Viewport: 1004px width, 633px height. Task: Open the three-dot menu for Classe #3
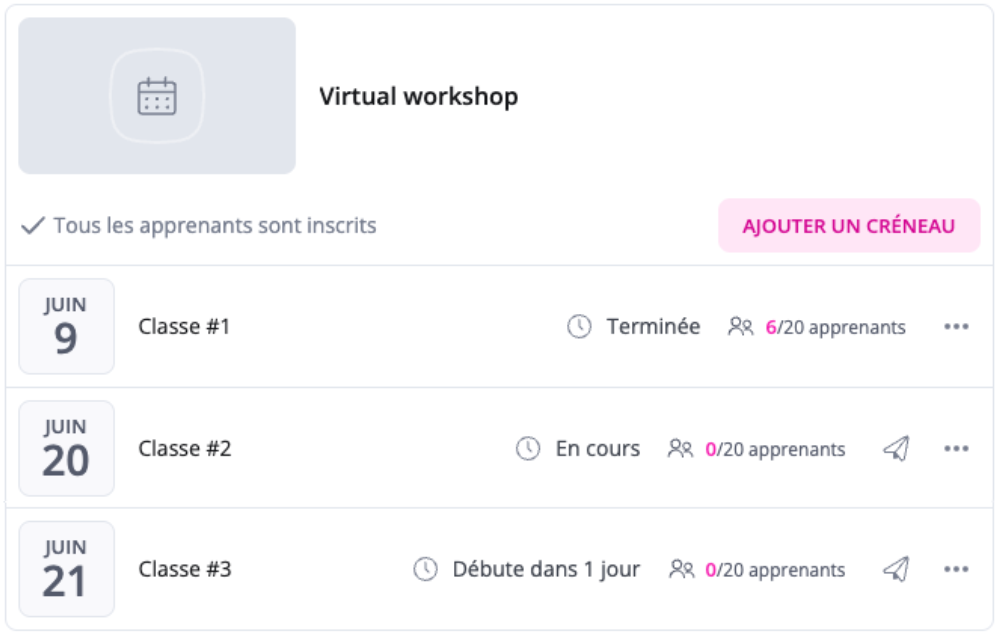point(956,569)
